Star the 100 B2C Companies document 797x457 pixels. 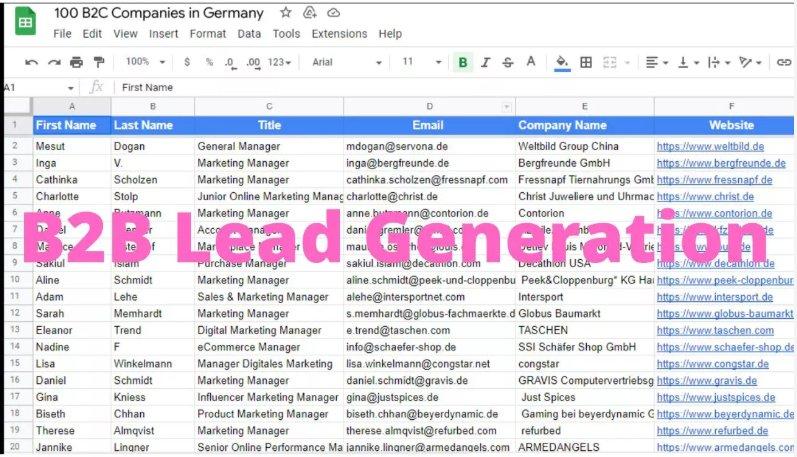point(286,12)
